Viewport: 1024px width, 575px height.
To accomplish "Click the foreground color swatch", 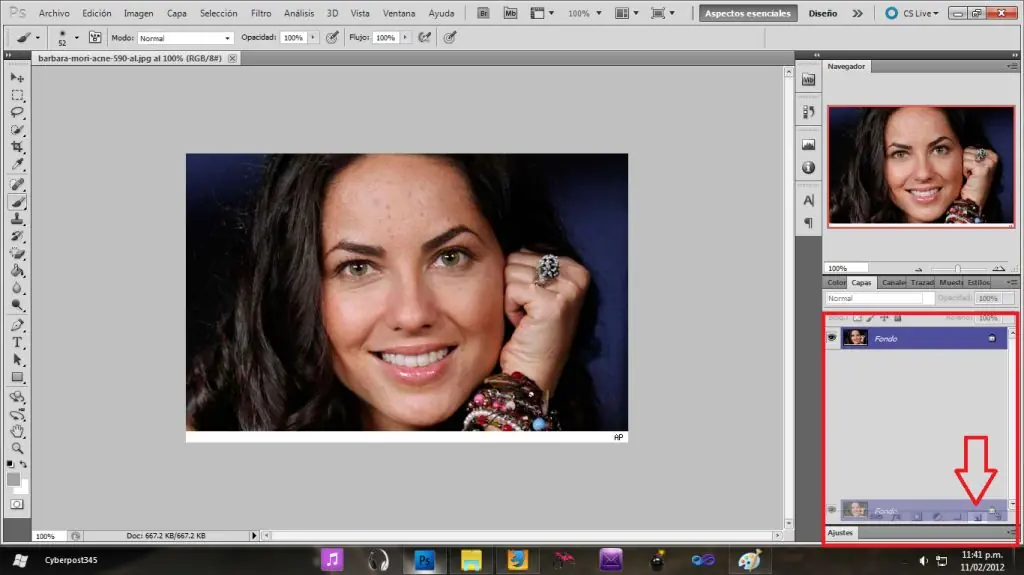I will point(13,480).
